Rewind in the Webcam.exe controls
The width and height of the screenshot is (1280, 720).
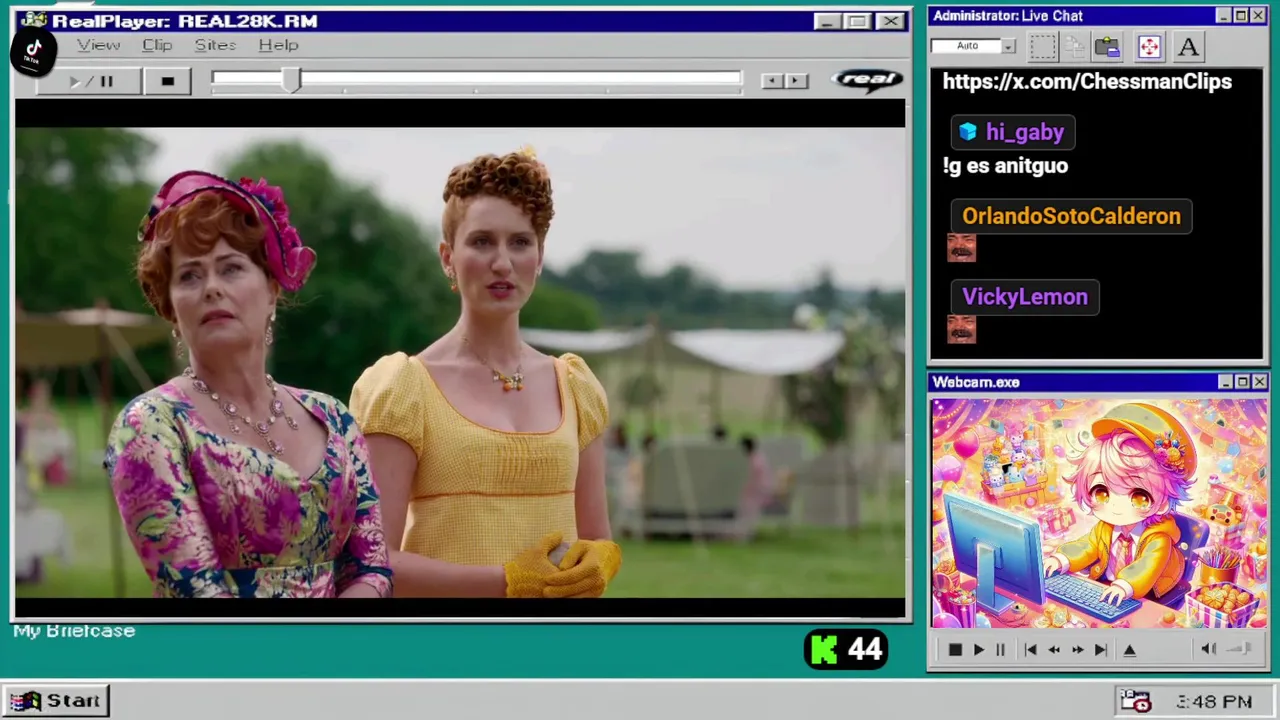pyautogui.click(x=1053, y=650)
